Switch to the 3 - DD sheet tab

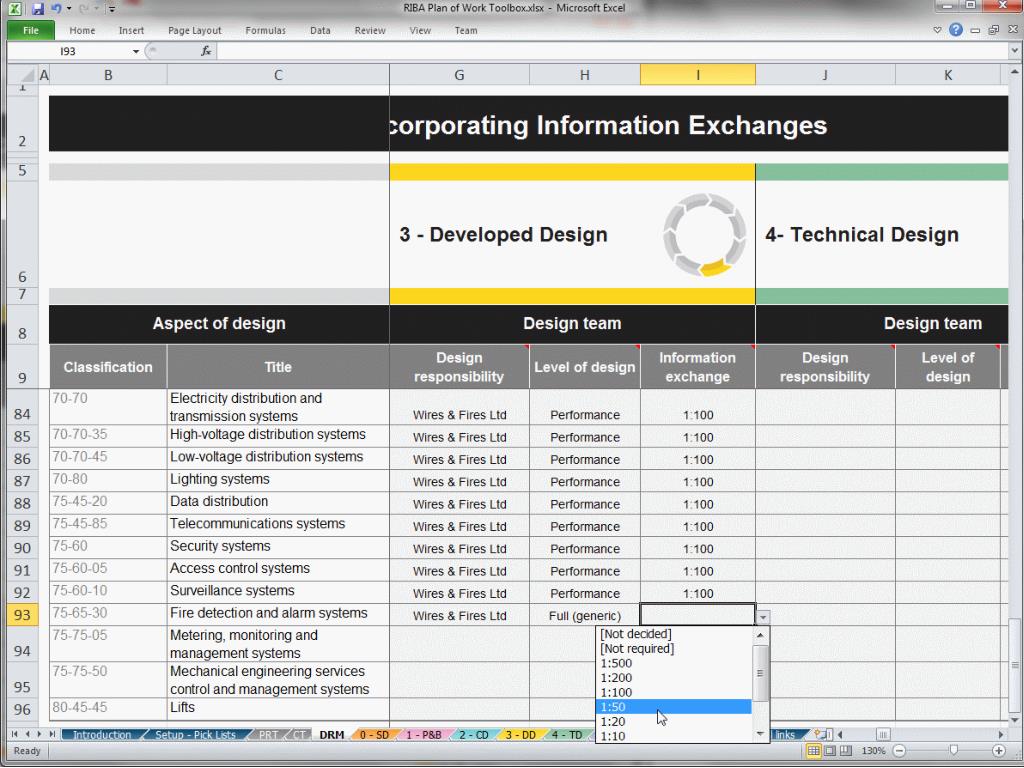click(520, 735)
